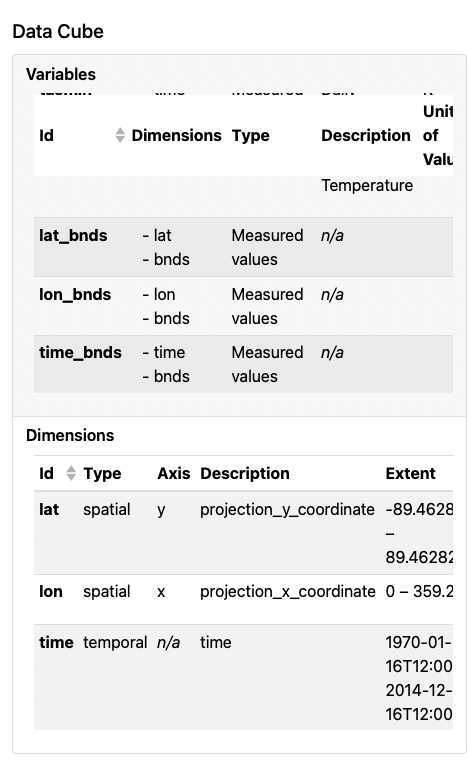Click the Dimensions column header in Variables
Viewport: 474px width, 770px height.
(x=176, y=135)
